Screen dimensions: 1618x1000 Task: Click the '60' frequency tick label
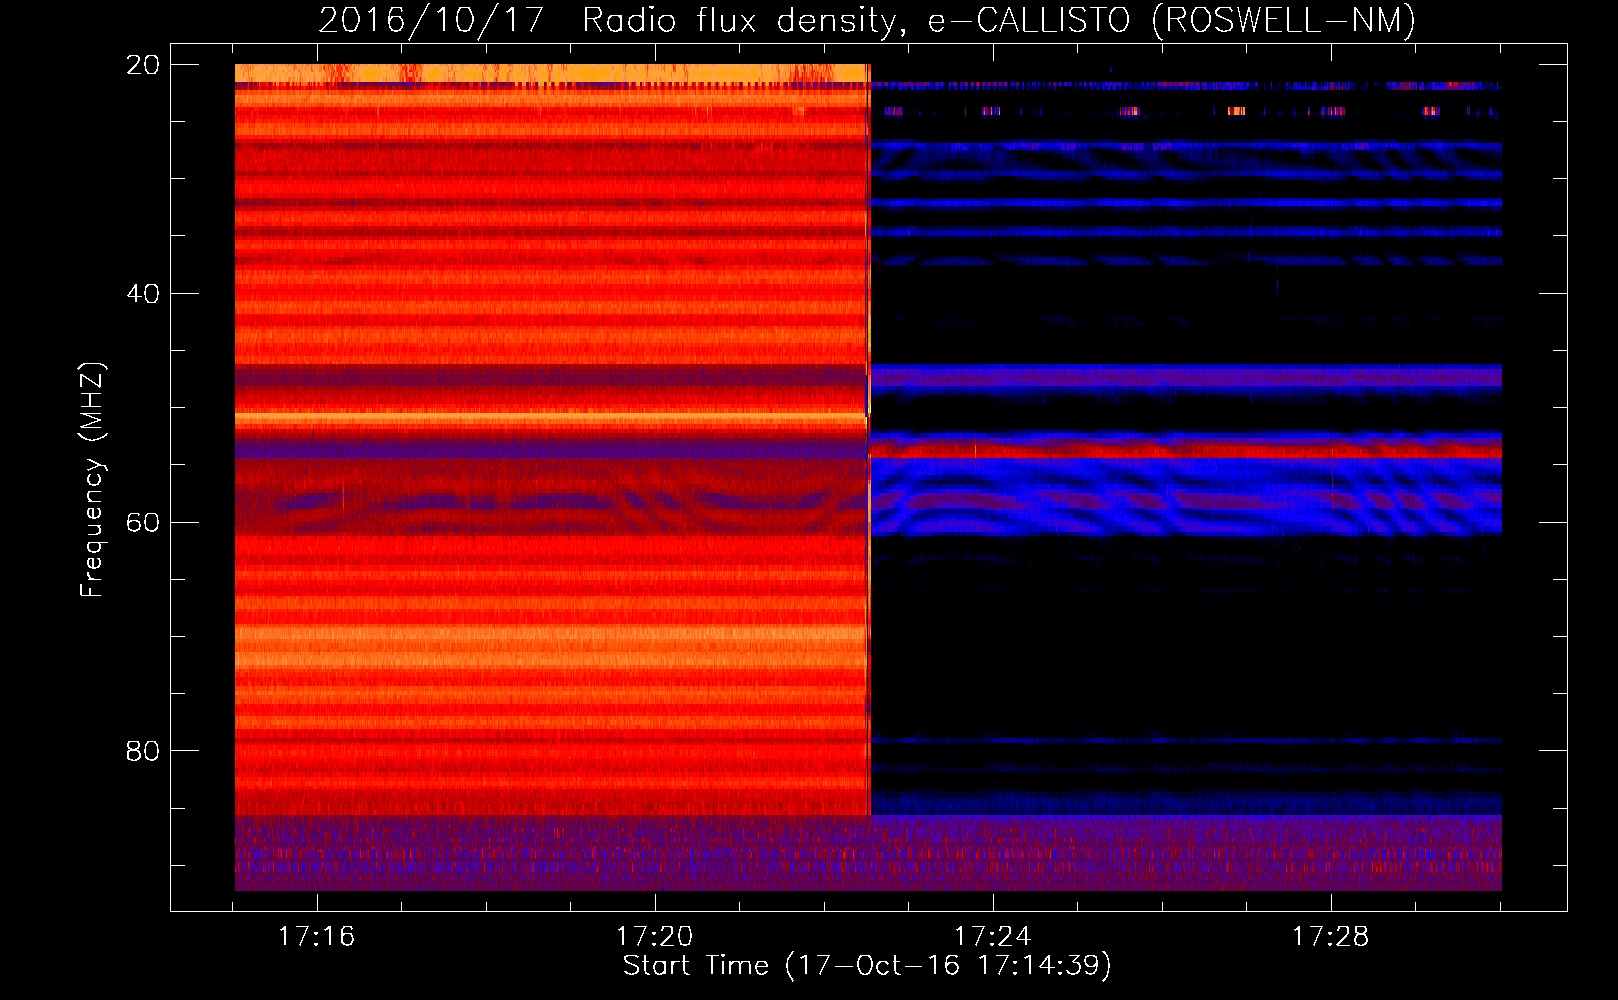[x=143, y=523]
